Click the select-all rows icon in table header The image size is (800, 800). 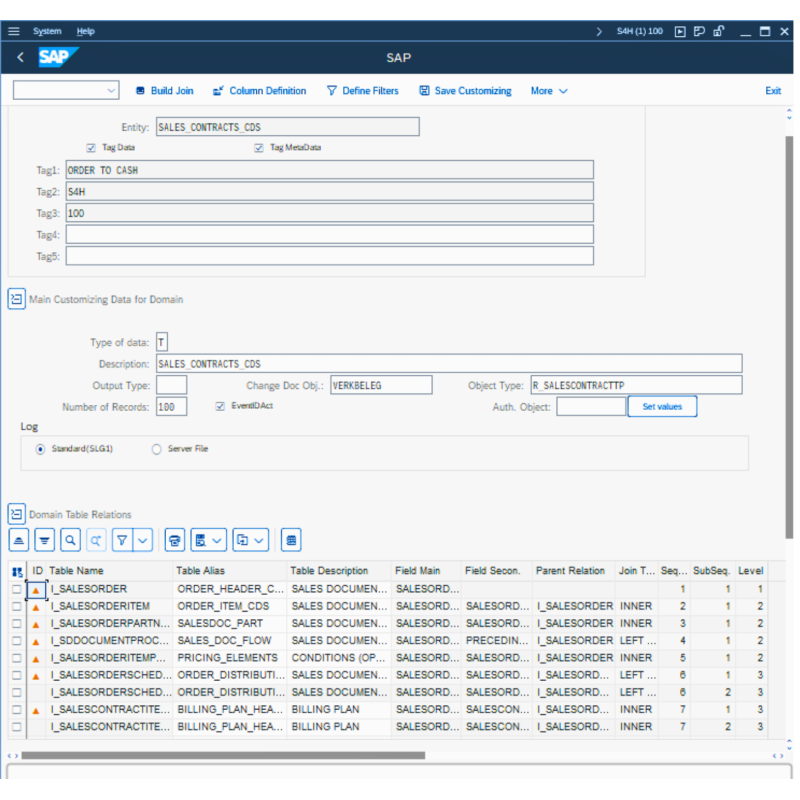(17, 571)
